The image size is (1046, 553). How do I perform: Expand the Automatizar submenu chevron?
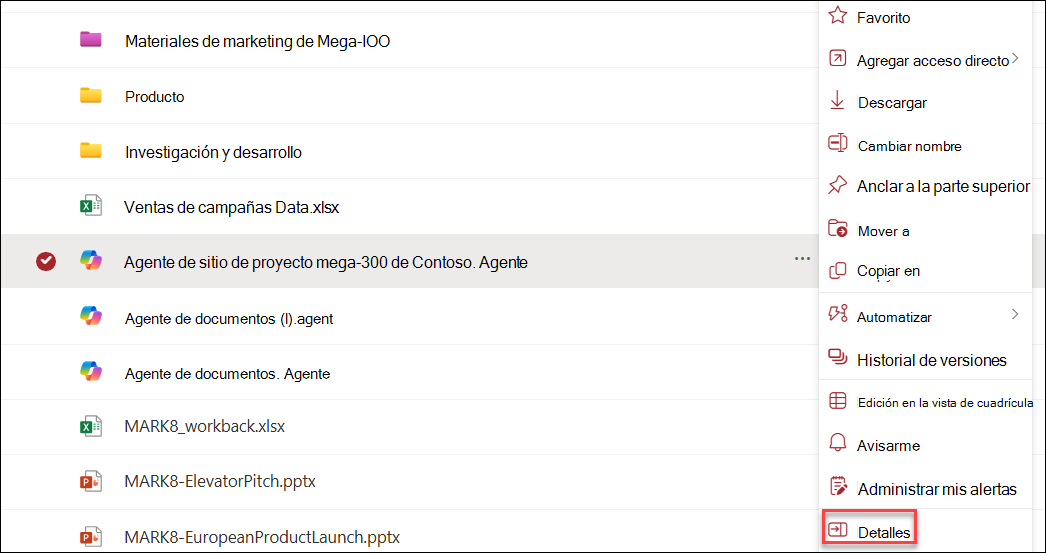(x=1015, y=315)
